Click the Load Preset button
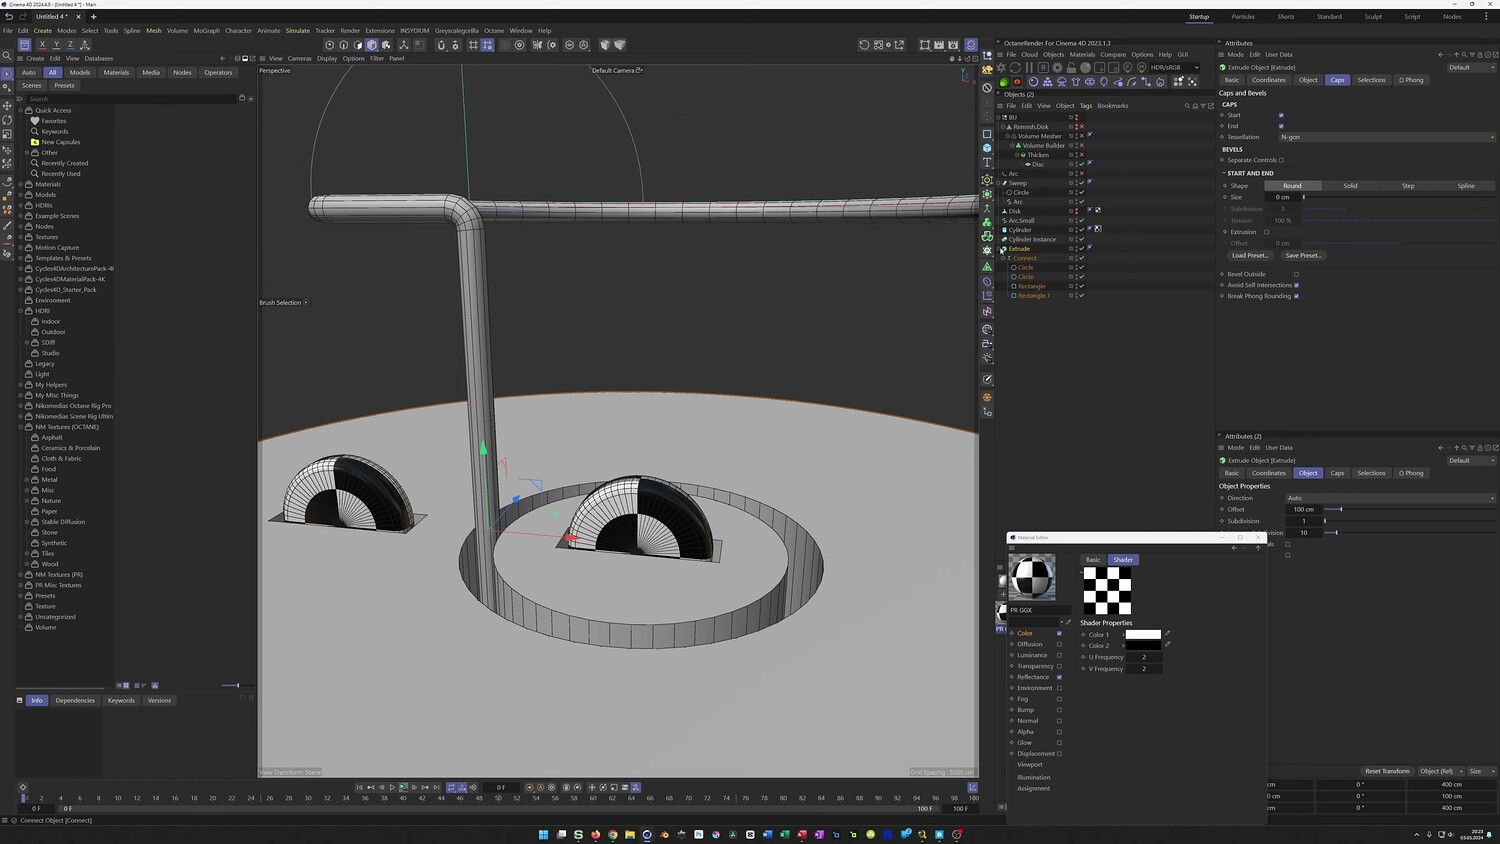This screenshot has height=844, width=1500. point(1250,255)
